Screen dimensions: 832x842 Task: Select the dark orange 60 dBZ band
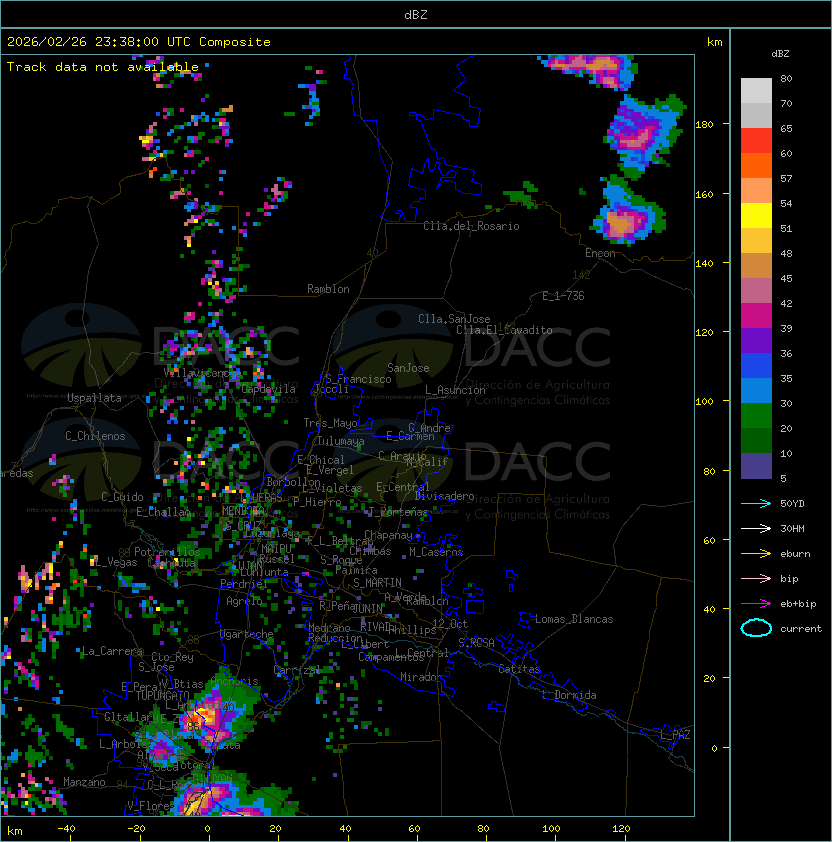tap(756, 165)
